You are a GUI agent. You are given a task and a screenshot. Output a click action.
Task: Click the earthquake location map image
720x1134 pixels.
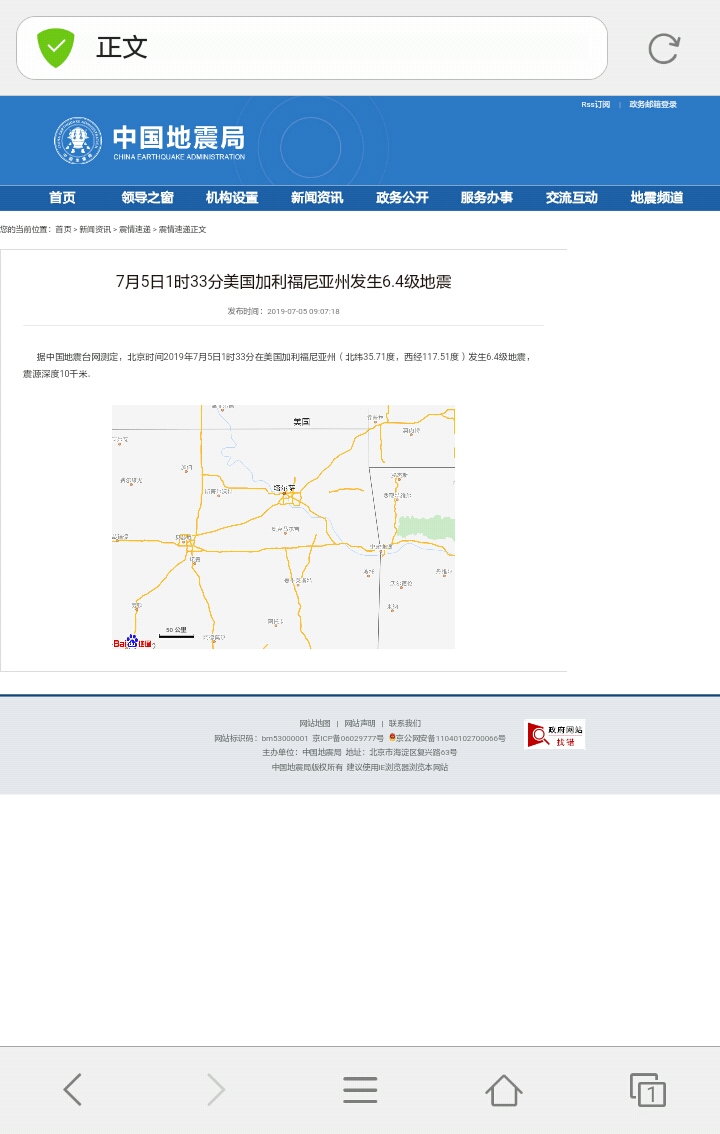[283, 526]
